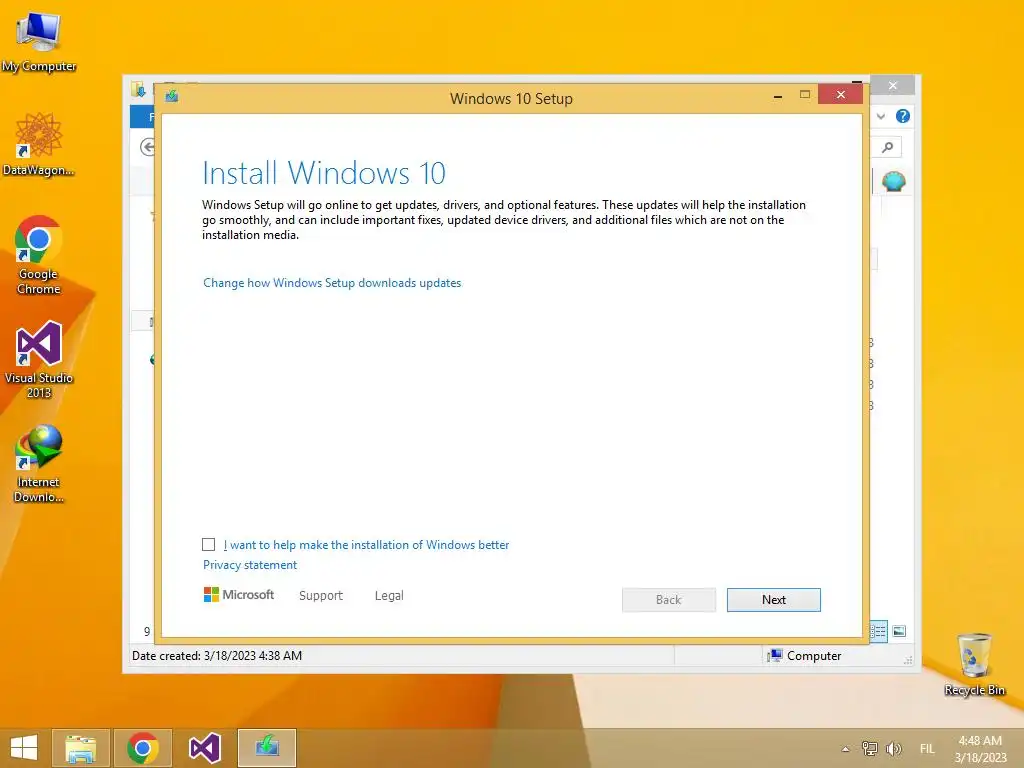Click Windows 10 Setup title bar icon

tap(172, 97)
